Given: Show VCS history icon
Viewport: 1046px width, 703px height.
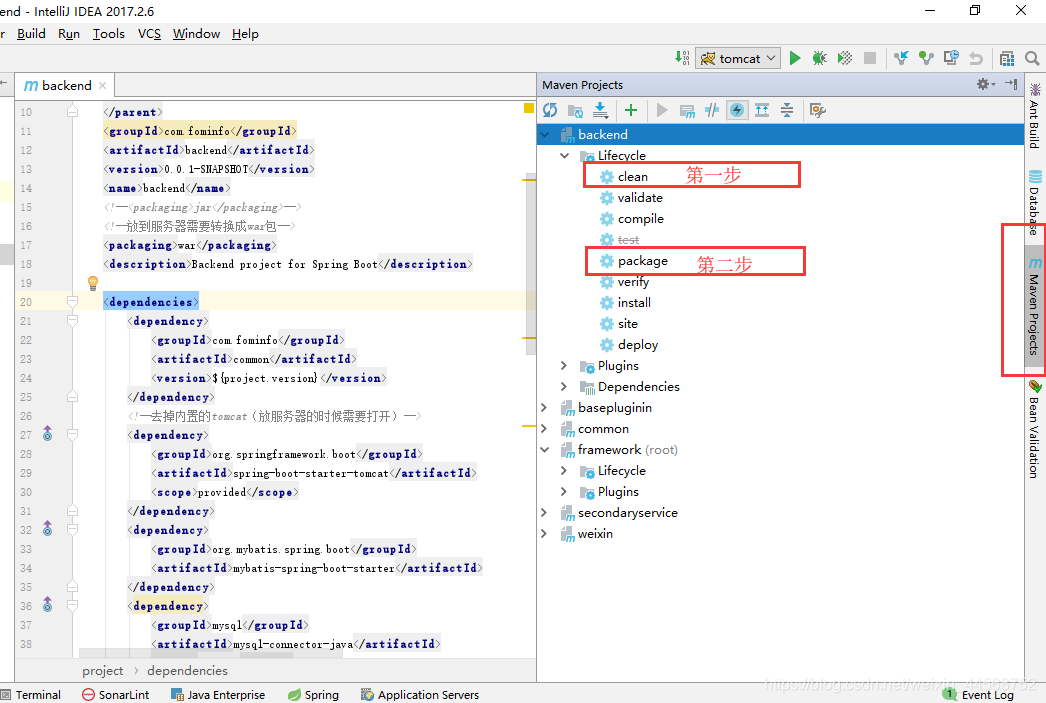Looking at the screenshot, I should [x=951, y=58].
